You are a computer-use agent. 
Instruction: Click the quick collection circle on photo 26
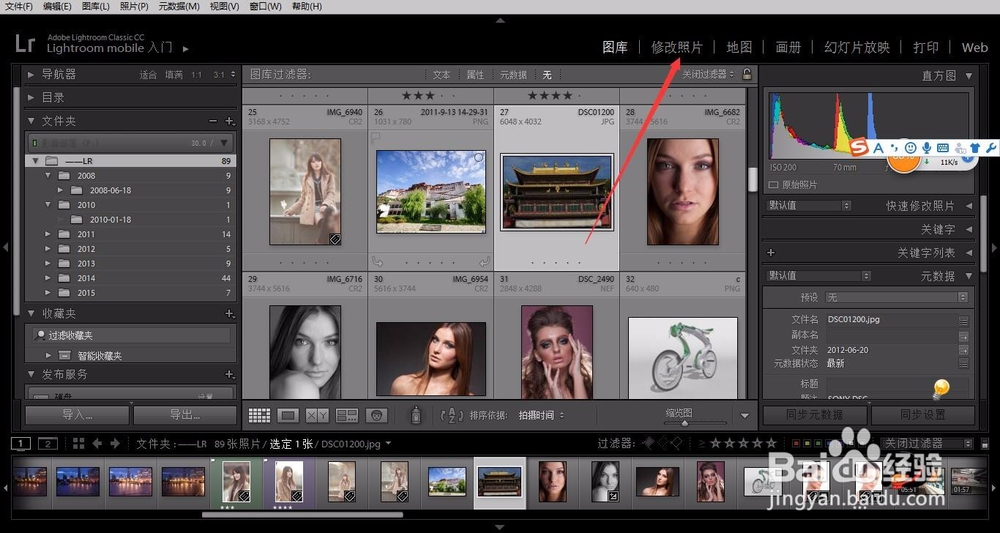(x=479, y=157)
